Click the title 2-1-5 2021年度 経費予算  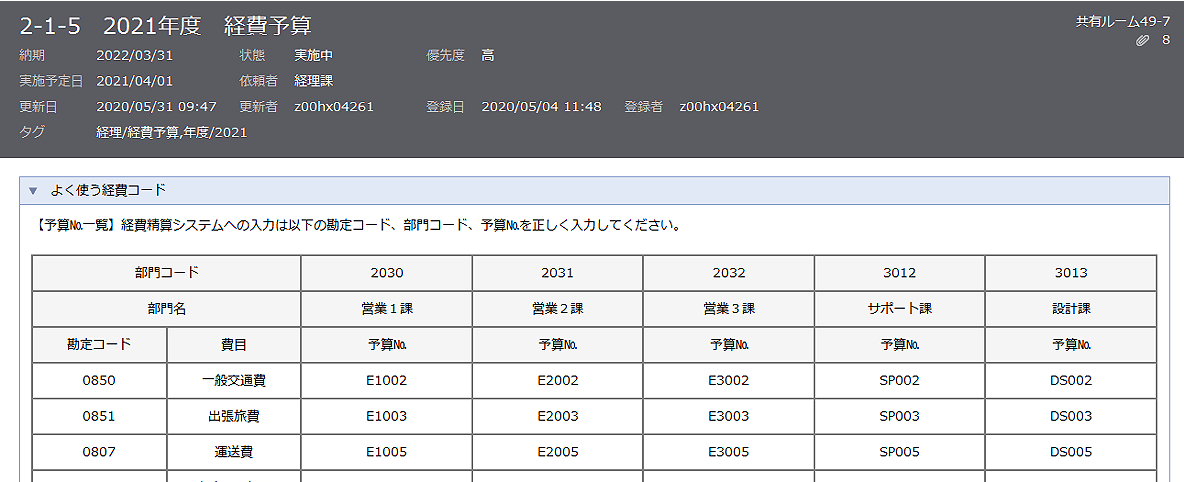click(165, 26)
